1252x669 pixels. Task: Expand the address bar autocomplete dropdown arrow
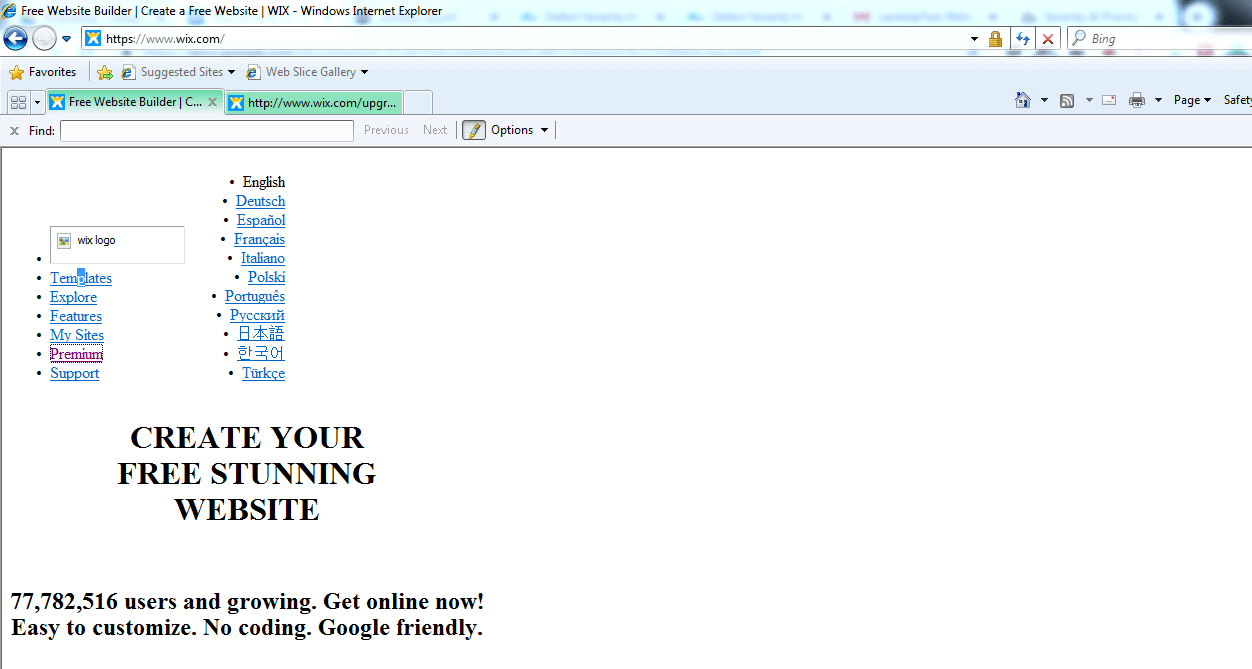(975, 39)
